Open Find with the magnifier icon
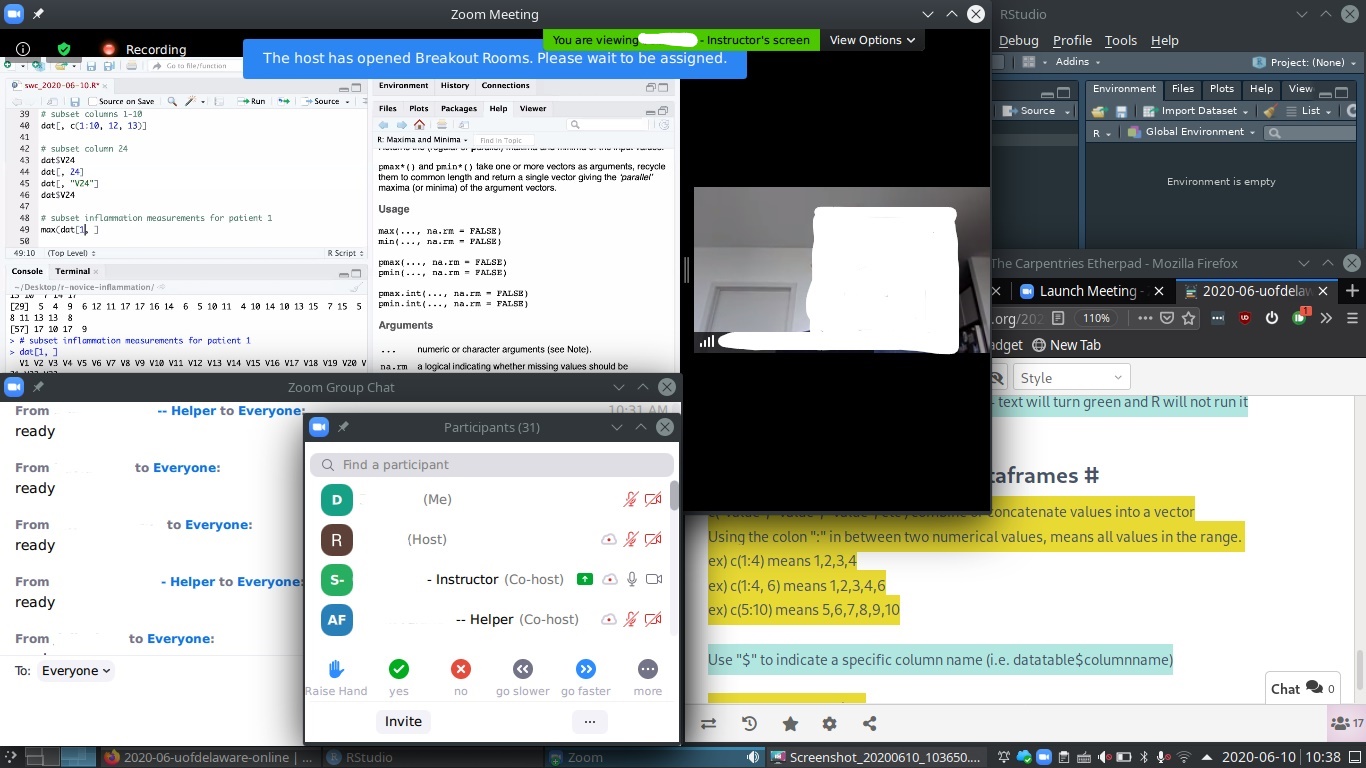This screenshot has height=768, width=1366. [x=172, y=101]
